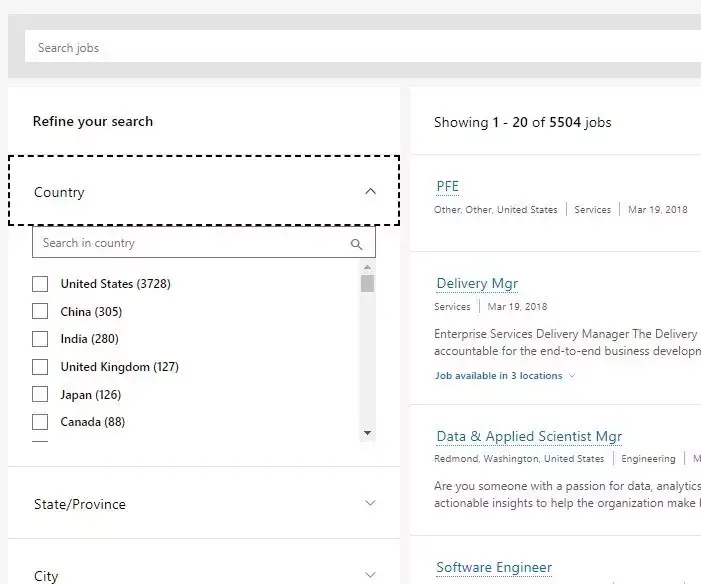Enable the India (280) filter checkbox

coord(40,339)
